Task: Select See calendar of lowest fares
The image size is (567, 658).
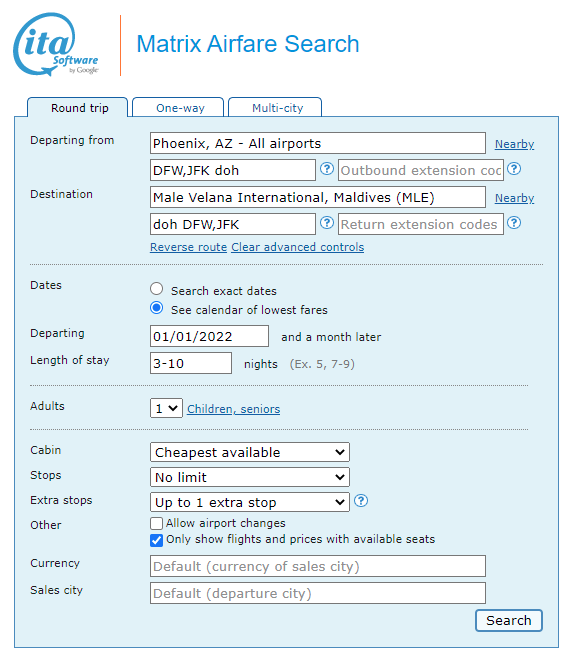Action: point(157,308)
